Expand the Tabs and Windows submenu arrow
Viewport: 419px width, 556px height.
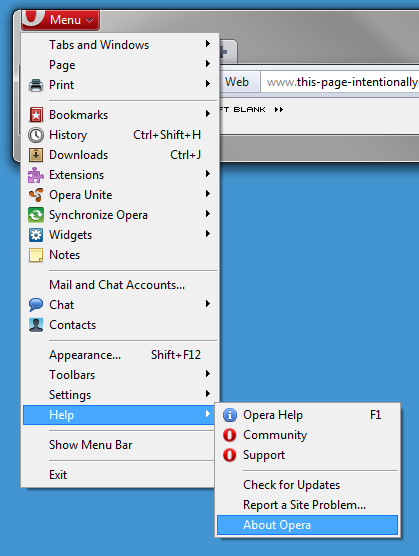[x=208, y=44]
